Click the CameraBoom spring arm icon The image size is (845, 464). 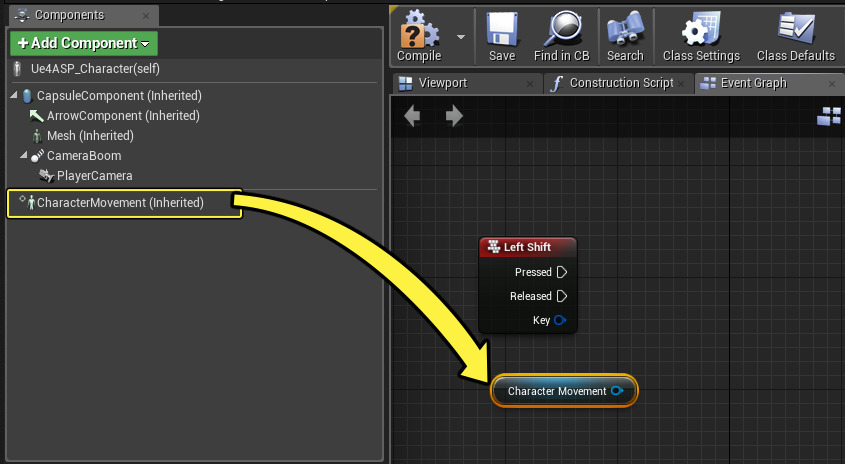(37, 156)
